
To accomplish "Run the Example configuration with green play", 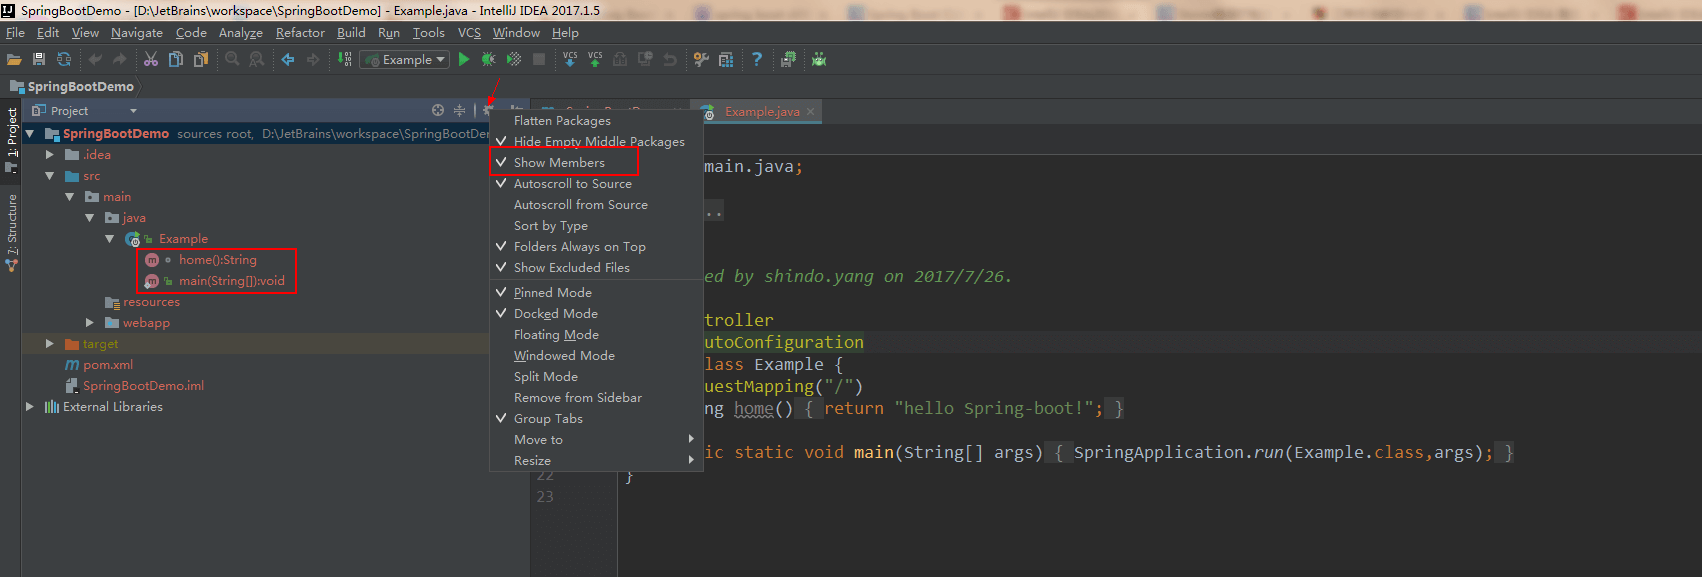I will [x=464, y=60].
